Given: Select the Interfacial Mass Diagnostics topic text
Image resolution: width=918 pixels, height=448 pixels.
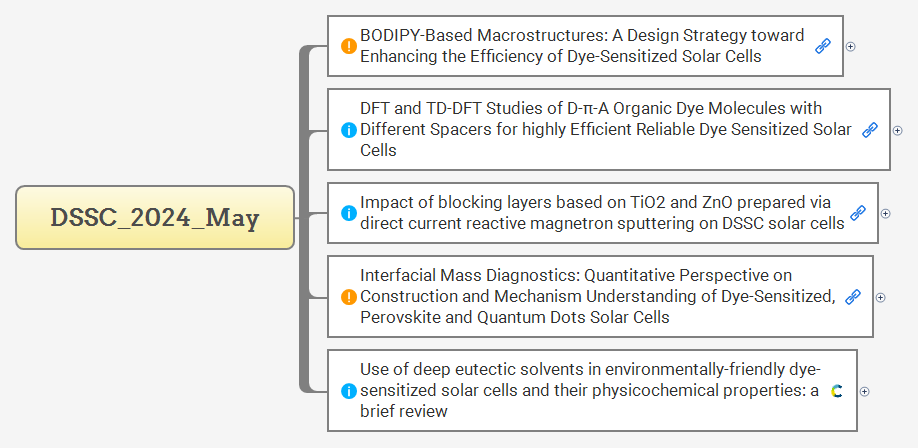Looking at the screenshot, I should [x=597, y=297].
